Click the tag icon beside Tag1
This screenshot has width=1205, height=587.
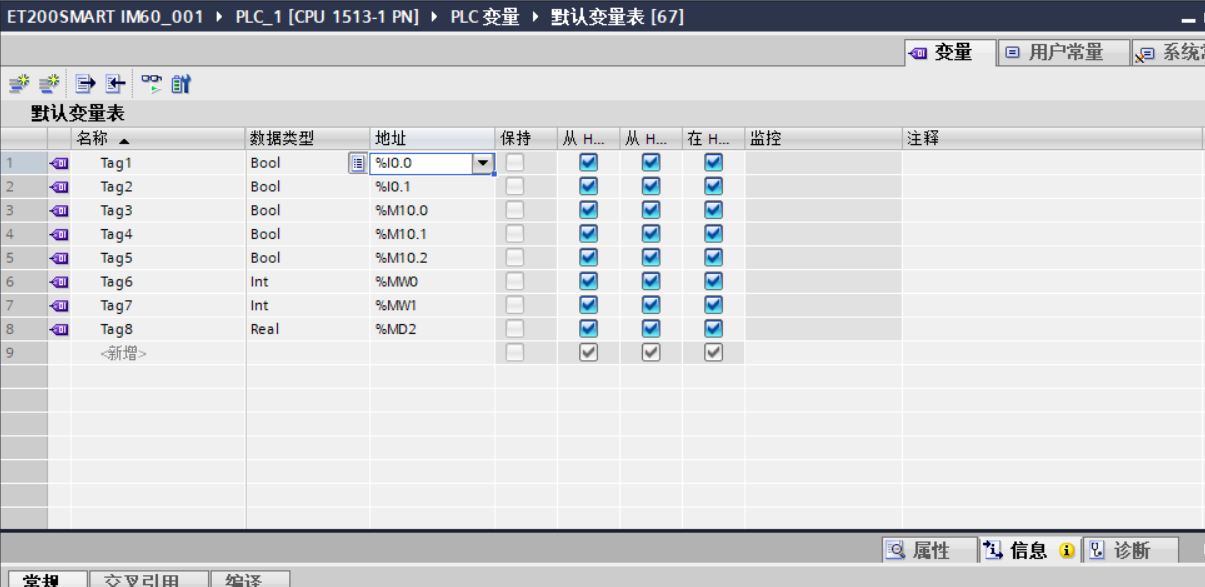[59, 163]
